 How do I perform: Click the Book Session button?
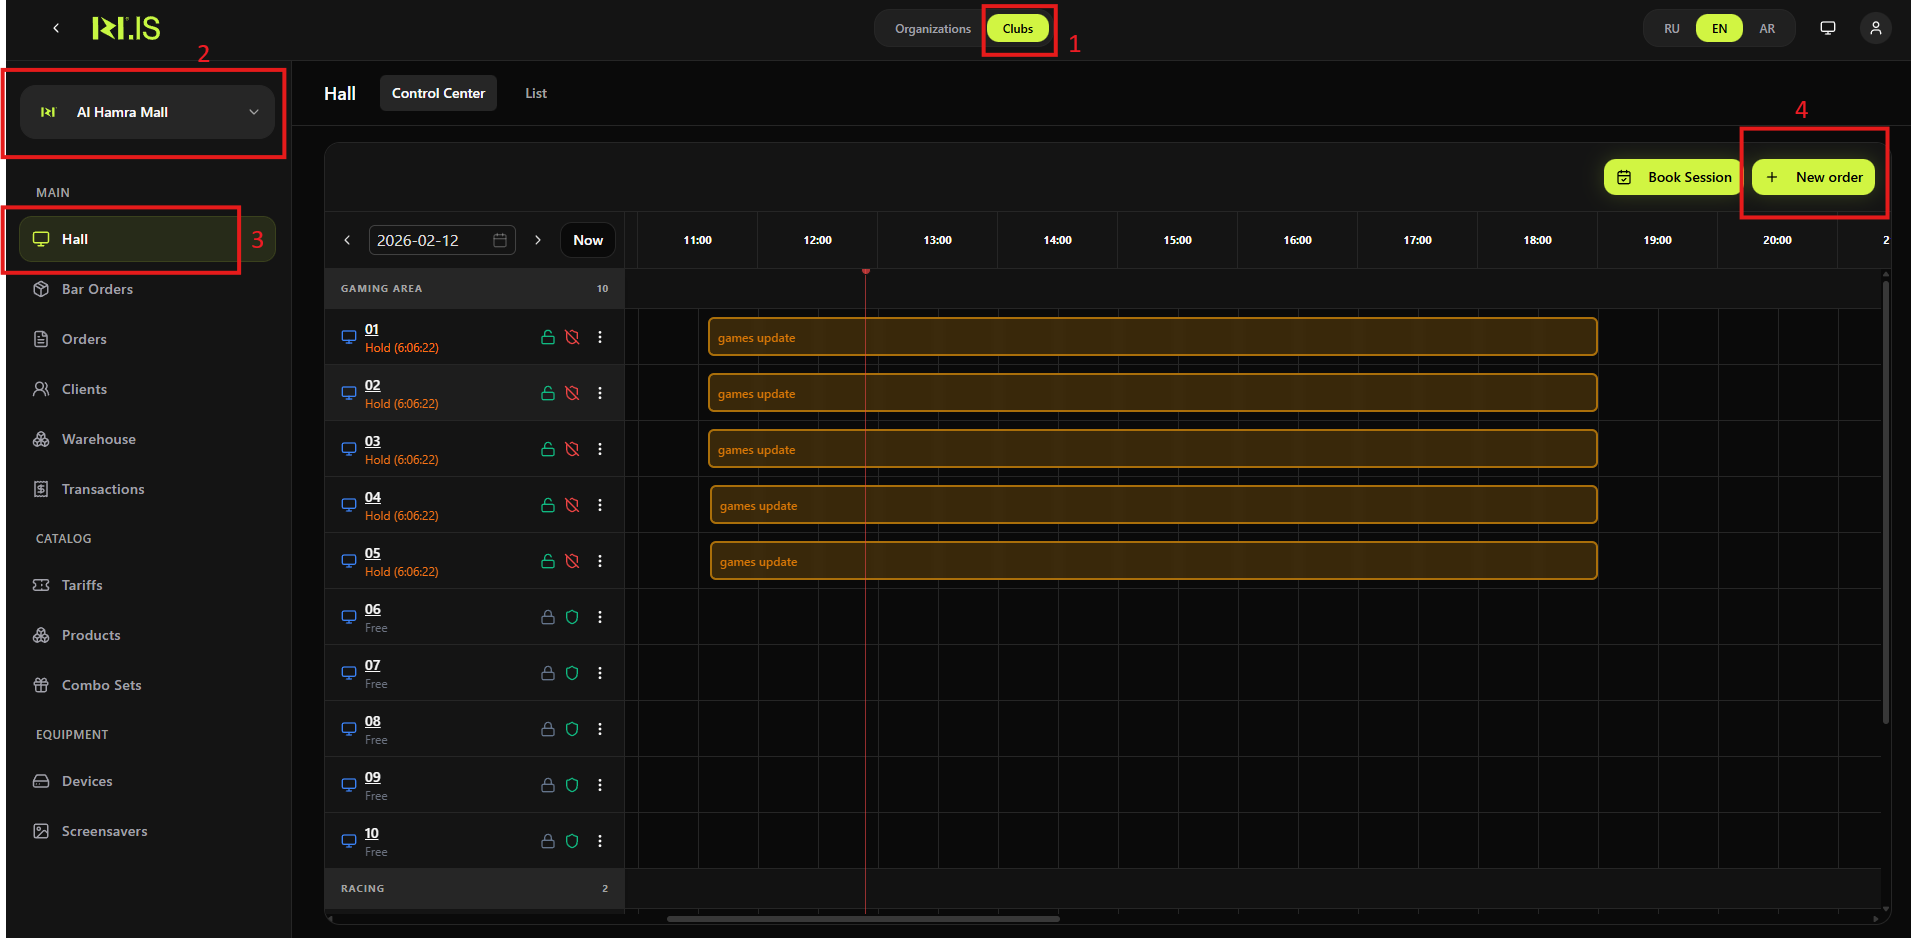(x=1673, y=177)
